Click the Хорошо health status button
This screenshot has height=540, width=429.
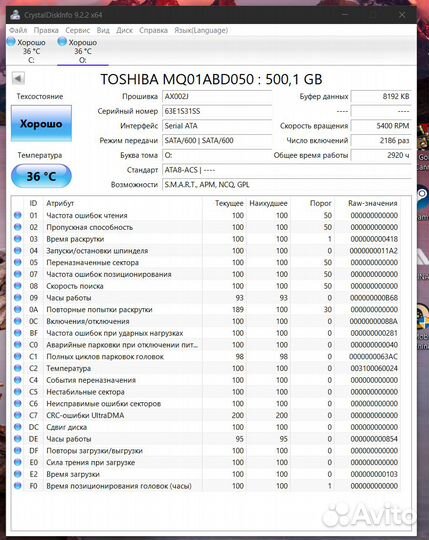41,124
